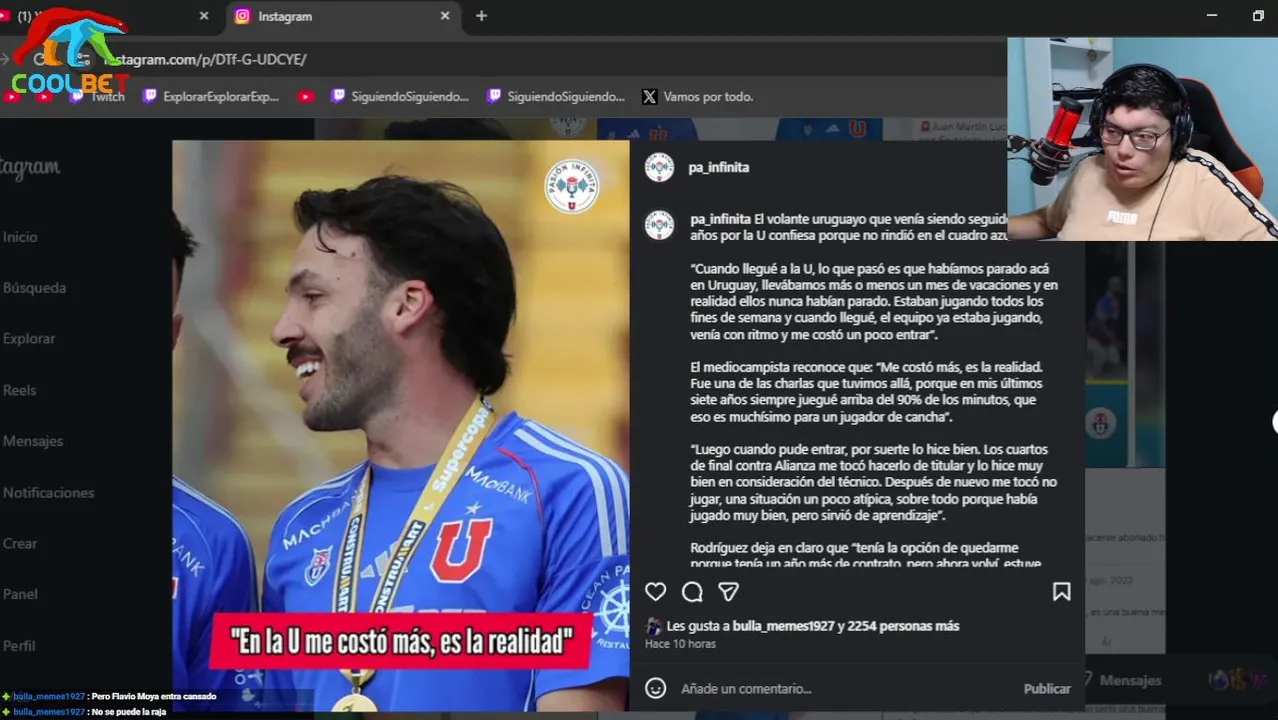Select Crear in Instagram sidebar
1278x720 pixels.
tap(20, 544)
